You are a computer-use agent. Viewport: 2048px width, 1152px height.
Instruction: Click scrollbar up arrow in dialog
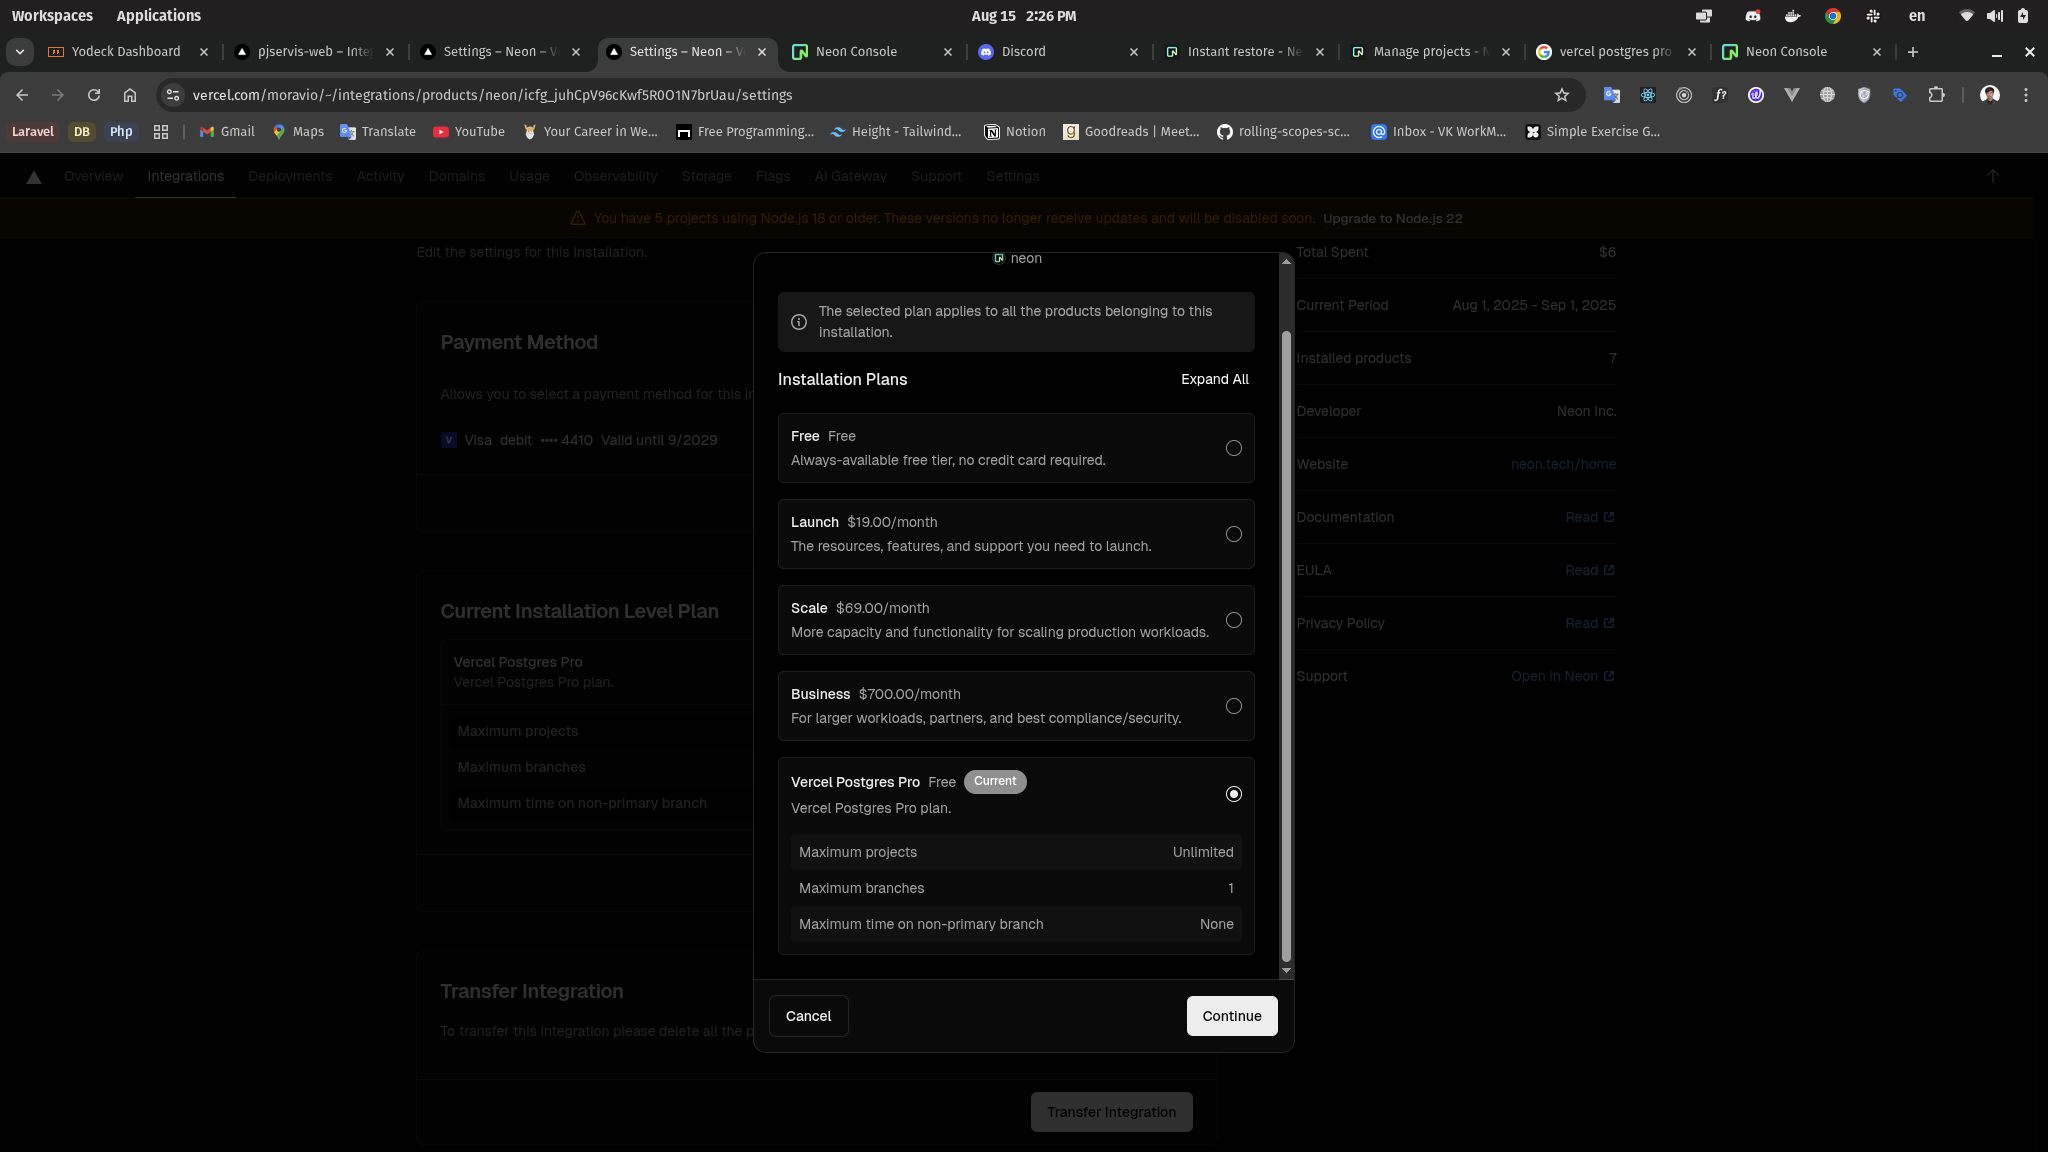click(x=1286, y=261)
